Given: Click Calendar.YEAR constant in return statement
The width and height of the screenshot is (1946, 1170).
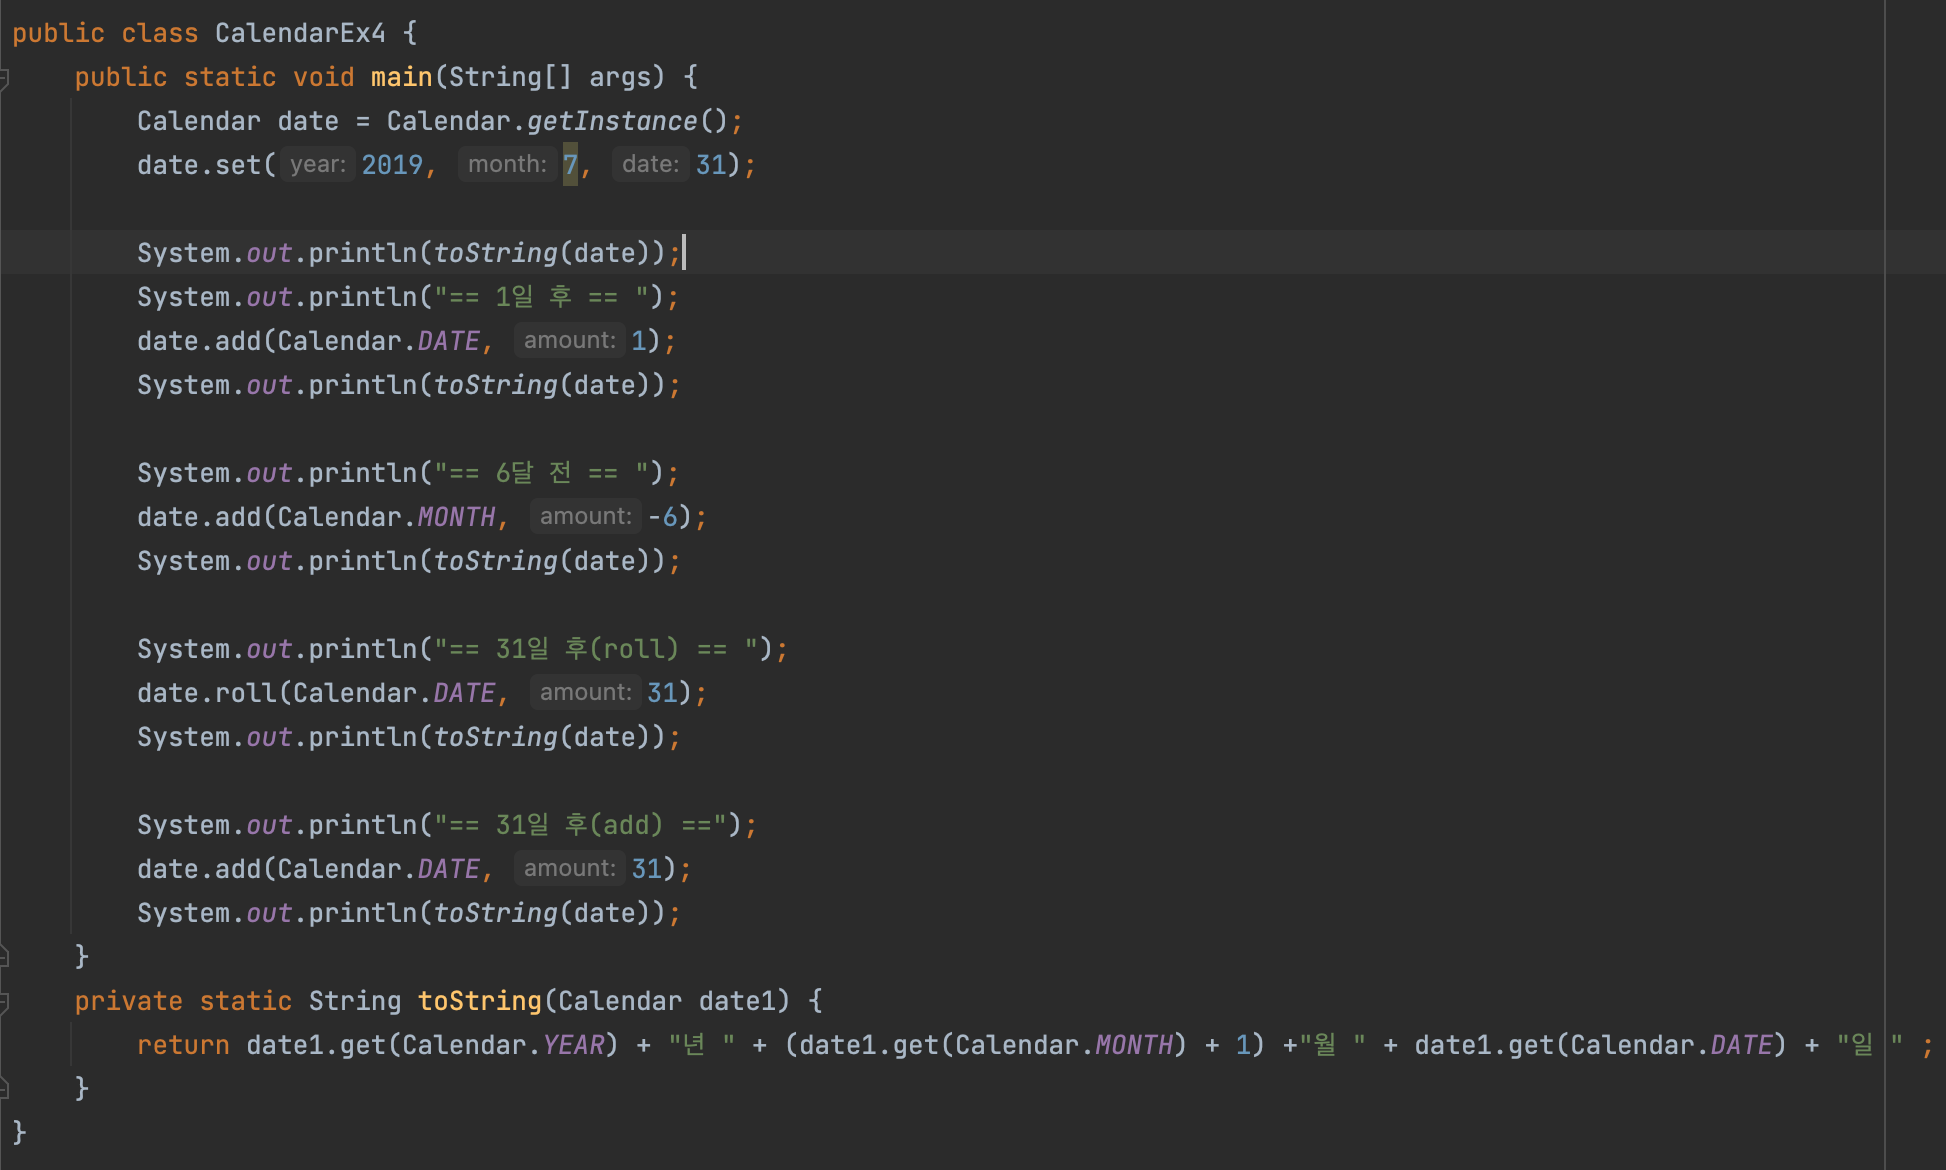Looking at the screenshot, I should tap(573, 1045).
